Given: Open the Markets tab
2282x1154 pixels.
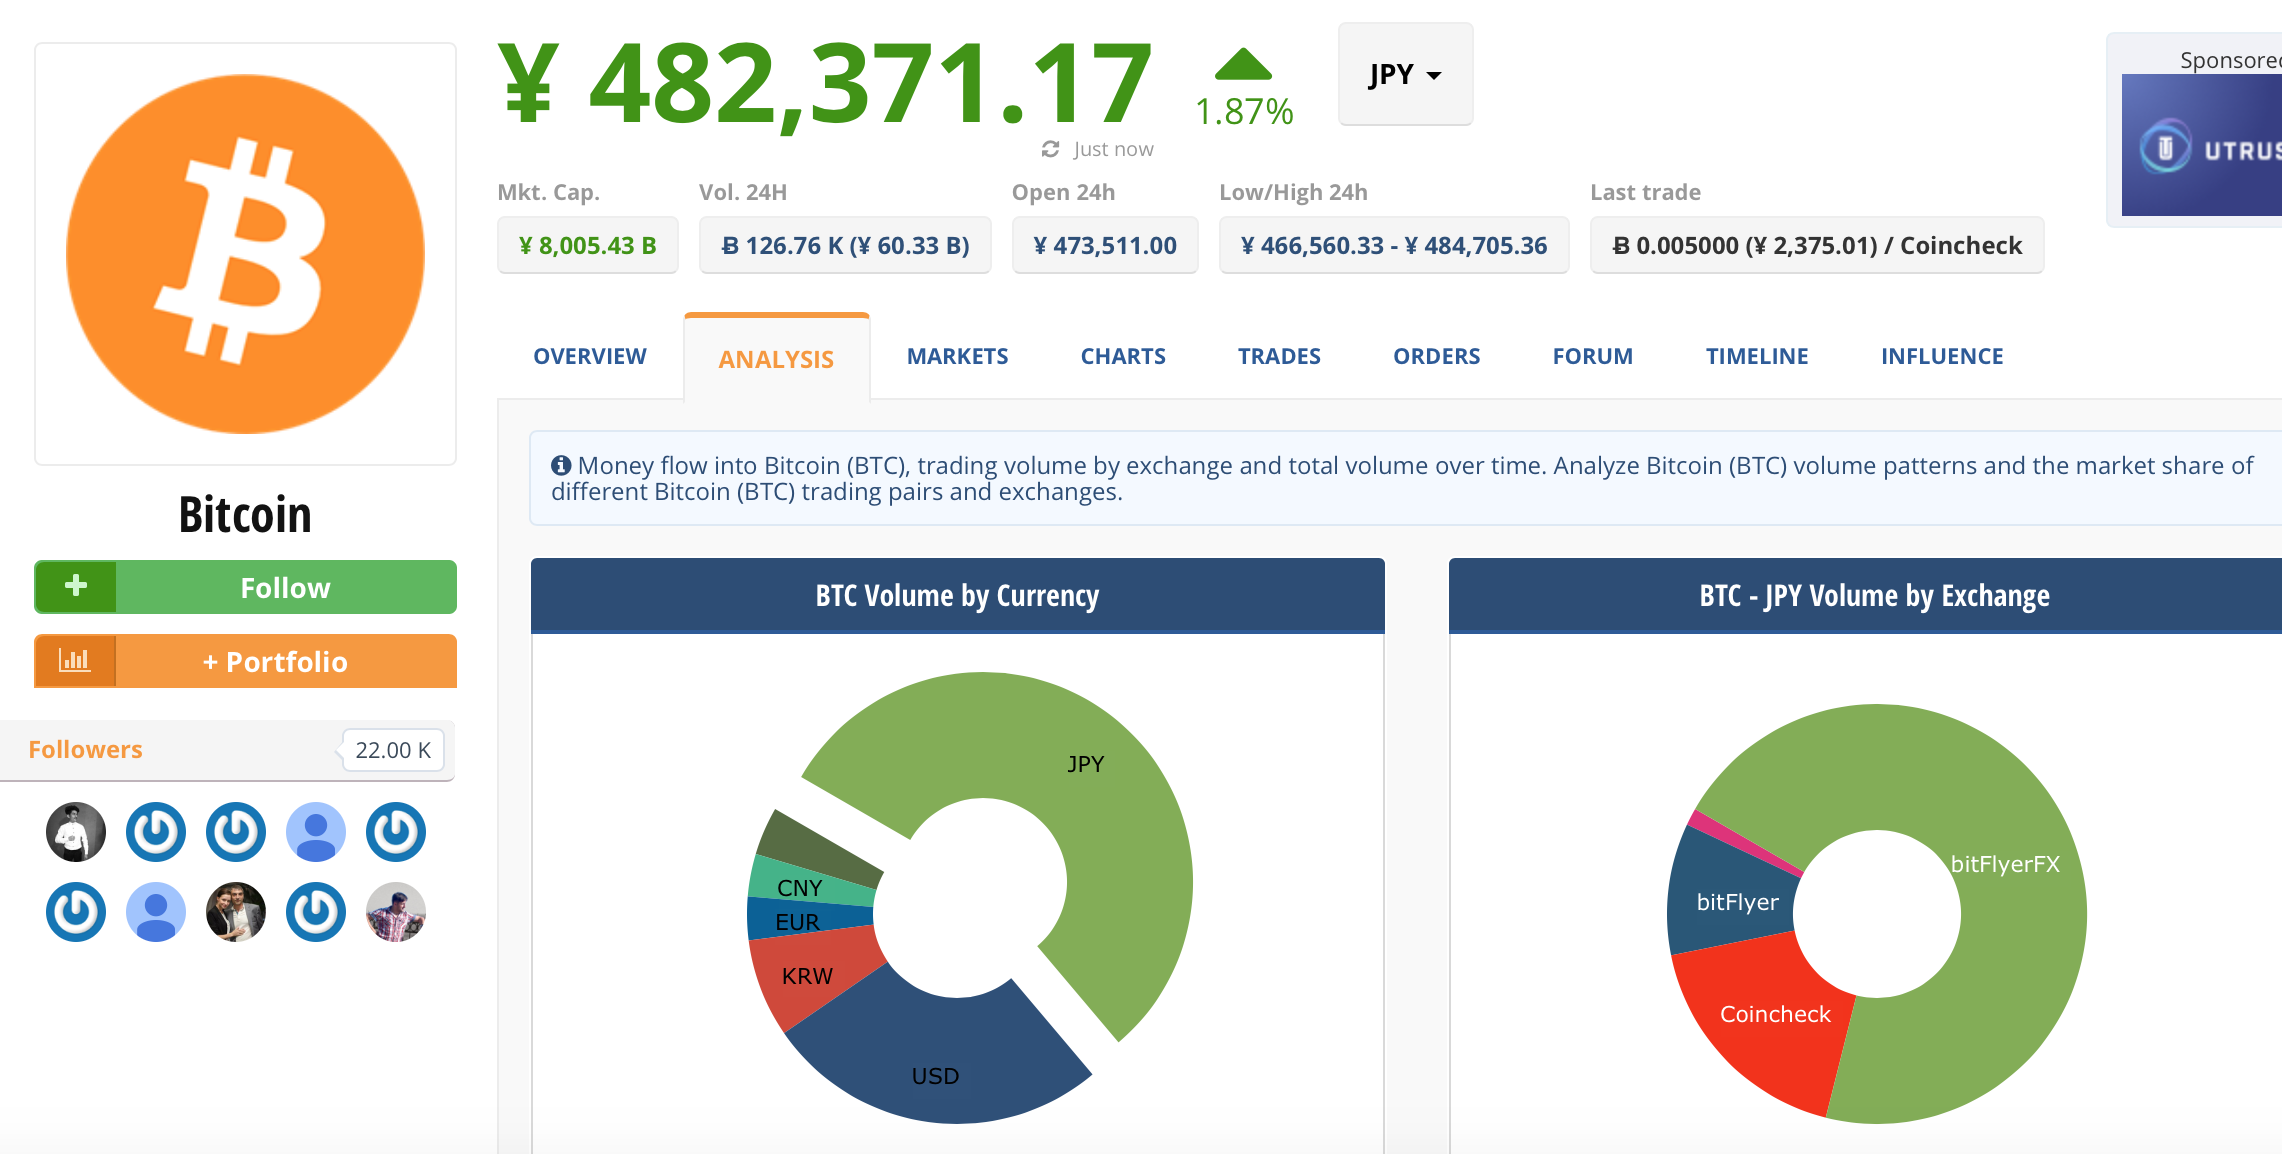Looking at the screenshot, I should pyautogui.click(x=957, y=357).
